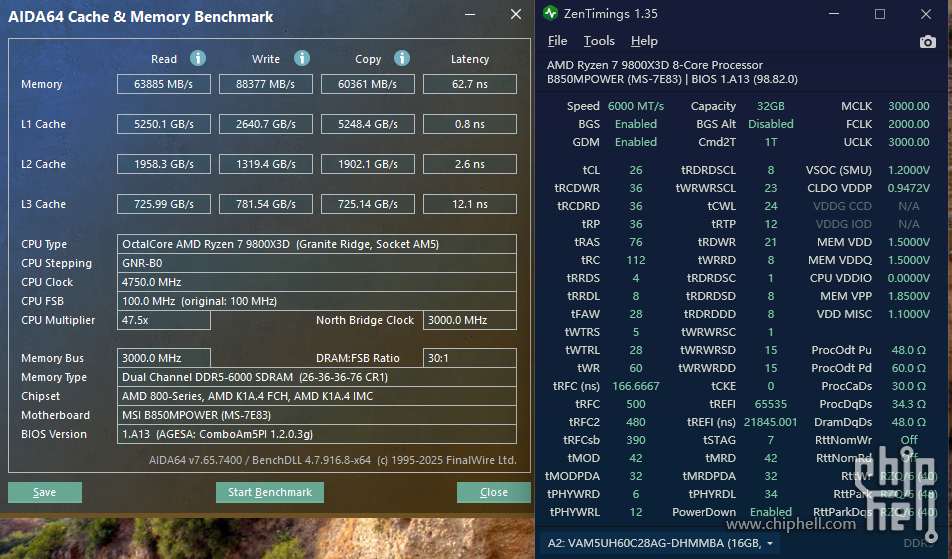
Task: Click the info icon next to Write
Action: pyautogui.click(x=302, y=59)
